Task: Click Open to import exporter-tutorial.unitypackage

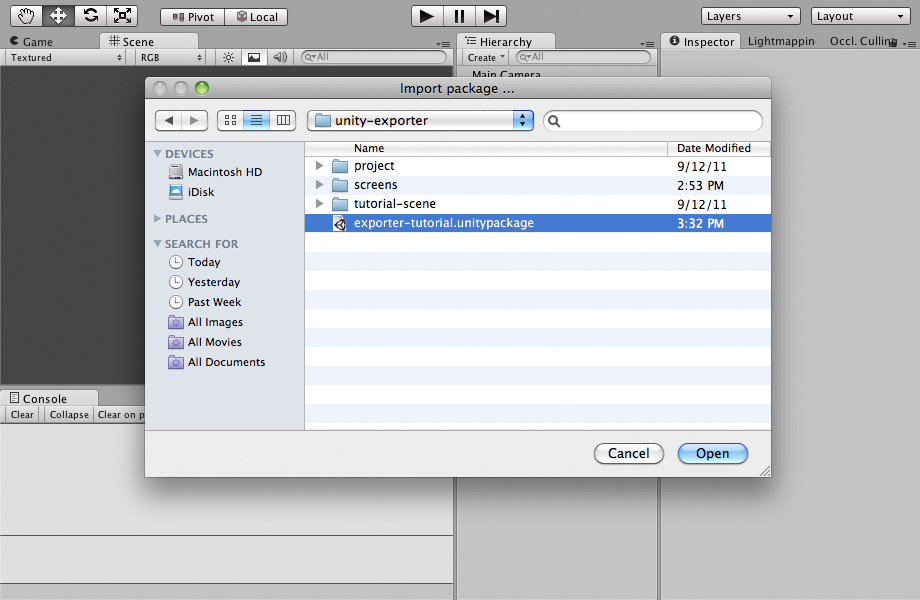Action: (712, 453)
